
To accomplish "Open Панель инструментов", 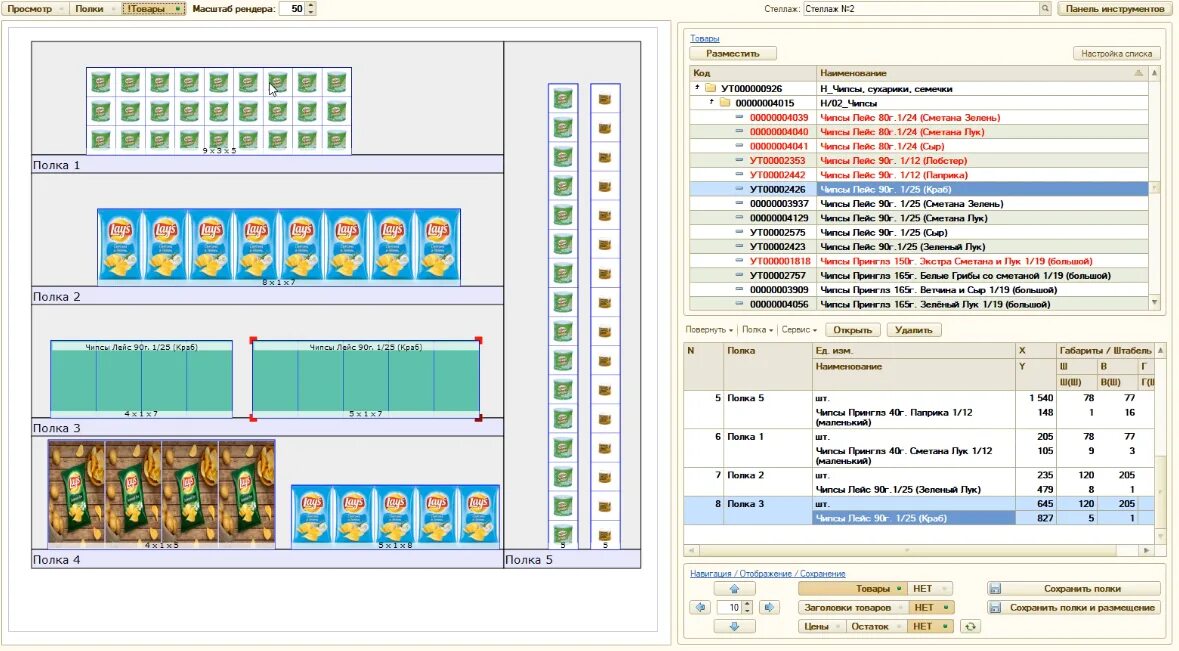I will click(1114, 8).
